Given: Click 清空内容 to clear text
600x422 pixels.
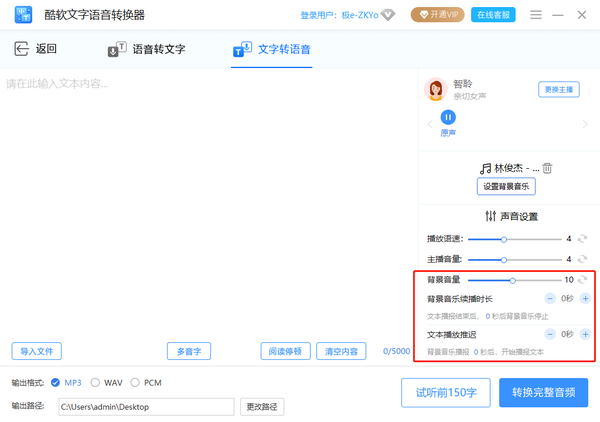Looking at the screenshot, I should coord(341,351).
